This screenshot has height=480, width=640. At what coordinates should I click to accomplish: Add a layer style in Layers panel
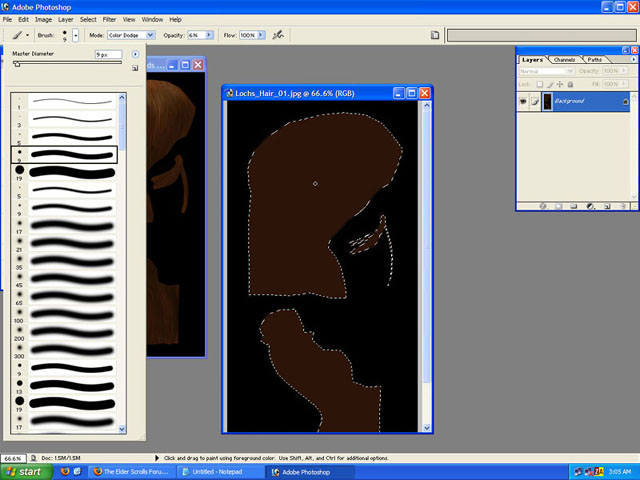(x=543, y=206)
